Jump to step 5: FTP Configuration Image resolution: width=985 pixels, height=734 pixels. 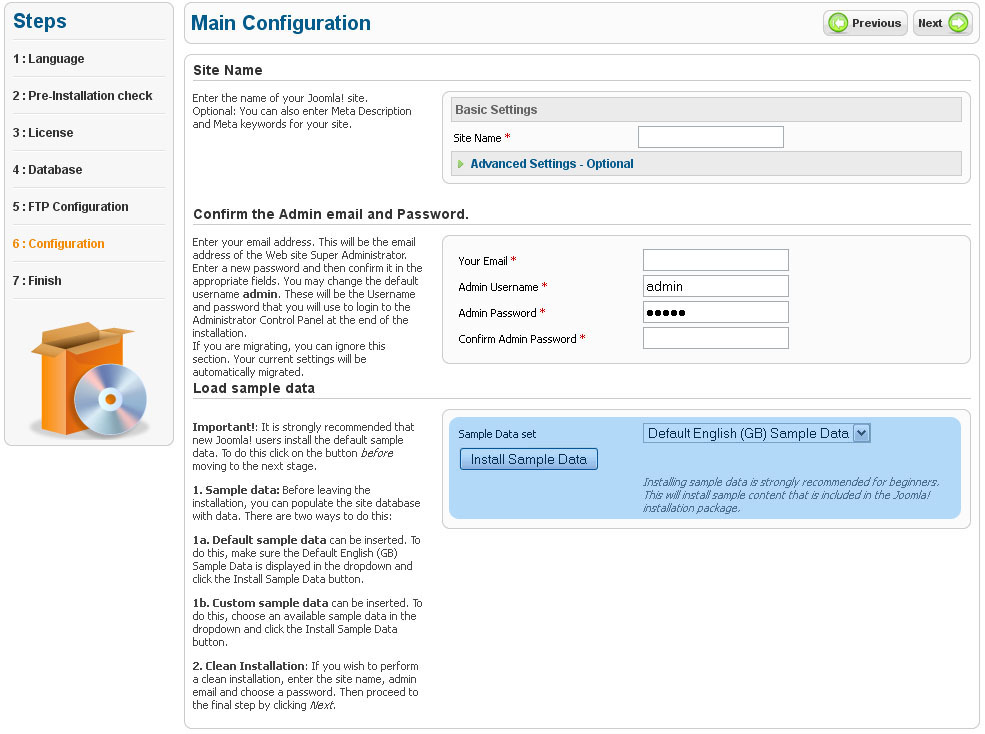[71, 207]
